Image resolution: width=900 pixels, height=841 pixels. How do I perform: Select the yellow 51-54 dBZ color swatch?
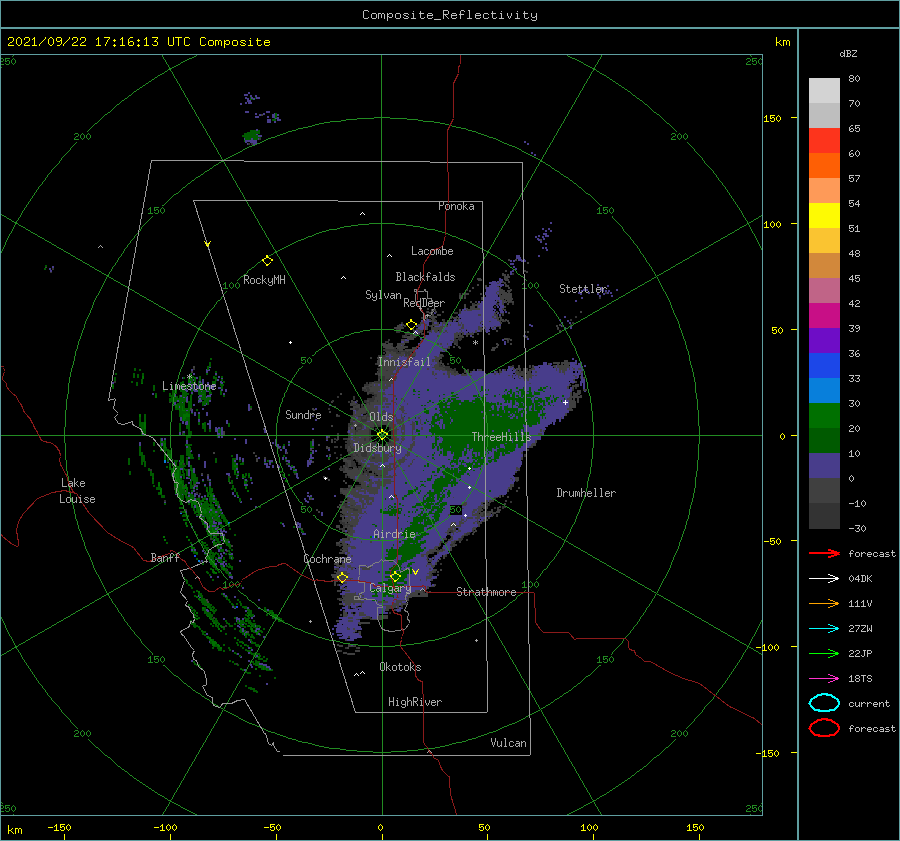click(824, 215)
